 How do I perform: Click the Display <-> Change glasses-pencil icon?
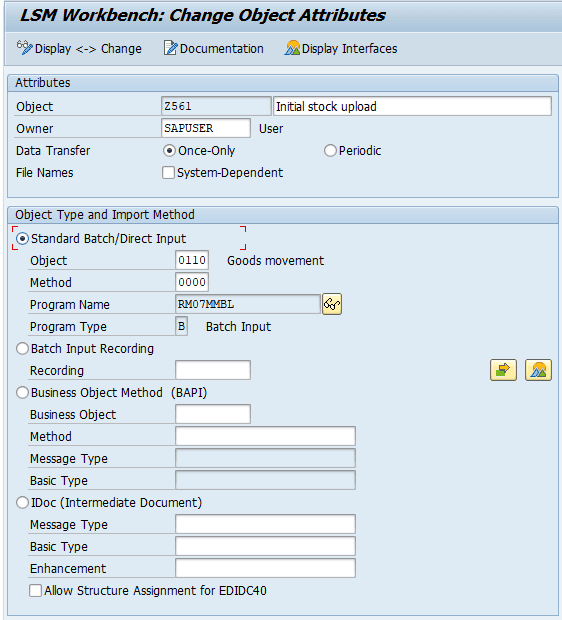pos(24,48)
